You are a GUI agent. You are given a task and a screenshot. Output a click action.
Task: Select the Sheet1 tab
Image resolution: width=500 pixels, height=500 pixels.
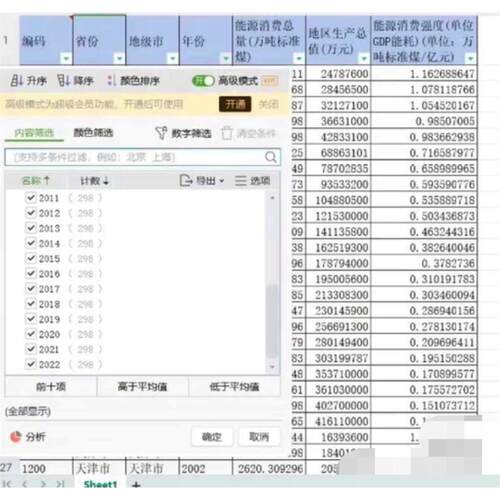pyautogui.click(x=100, y=484)
